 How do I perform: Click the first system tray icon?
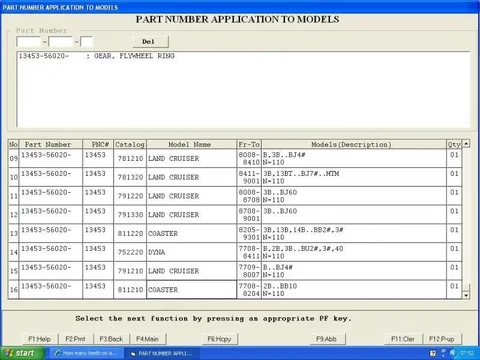click(x=433, y=353)
